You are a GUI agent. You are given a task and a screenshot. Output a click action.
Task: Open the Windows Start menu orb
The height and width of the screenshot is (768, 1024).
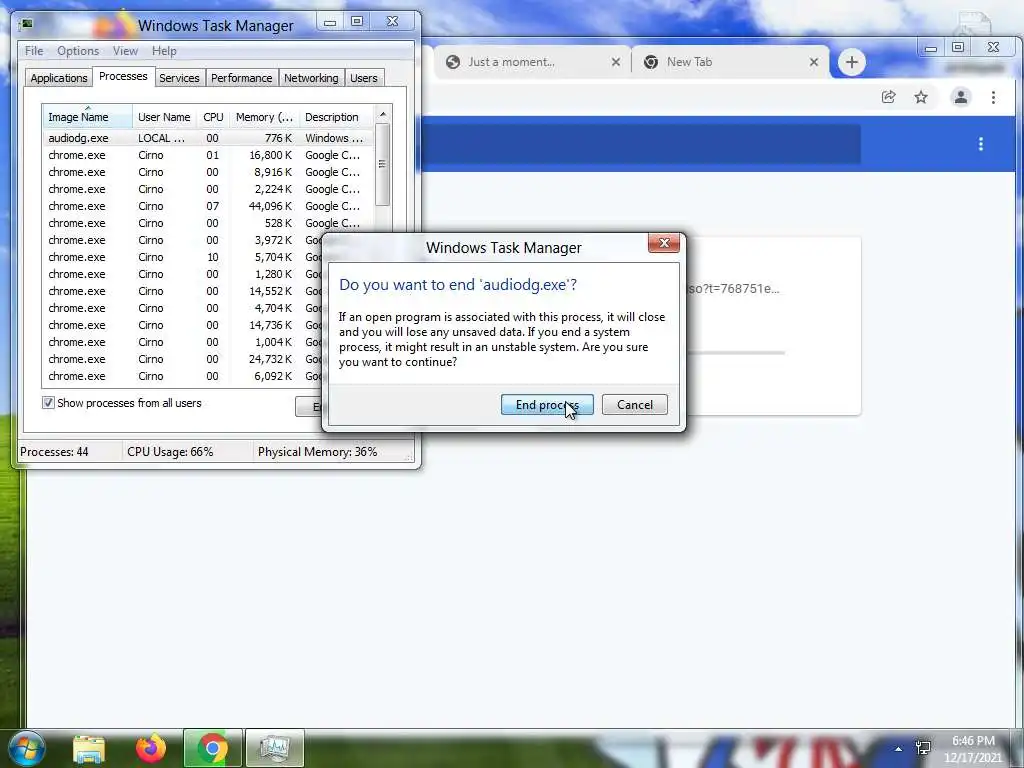27,748
